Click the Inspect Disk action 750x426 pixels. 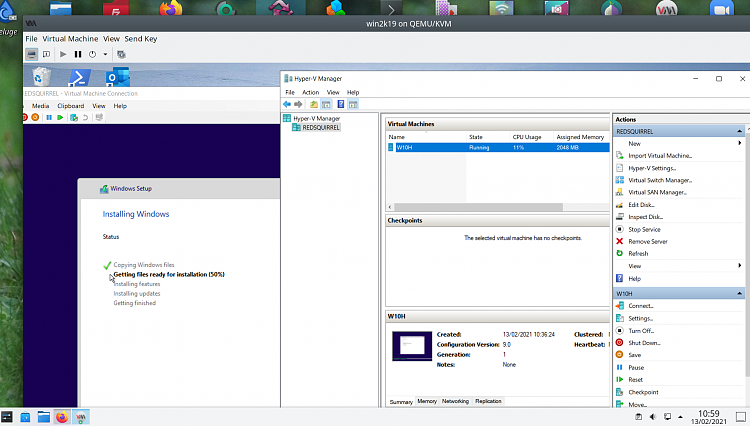pyautogui.click(x=646, y=217)
